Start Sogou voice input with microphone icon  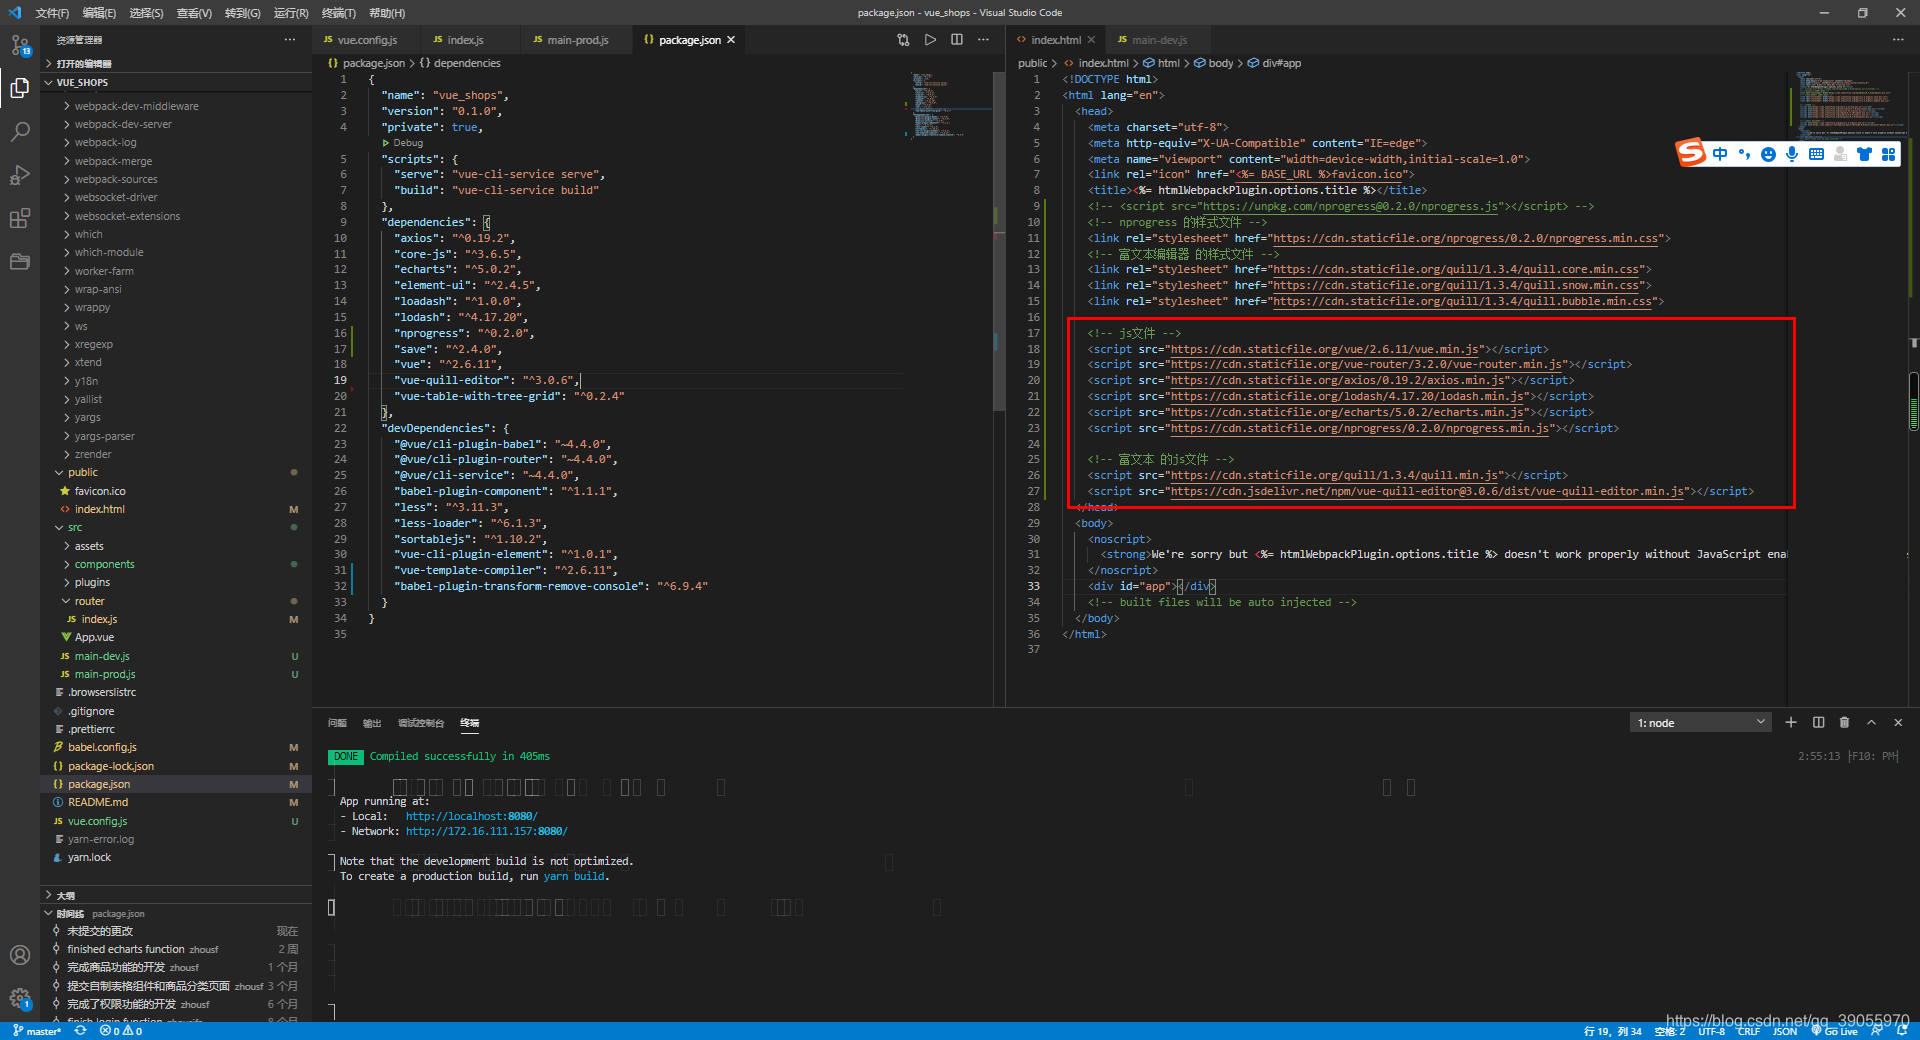tap(1792, 154)
